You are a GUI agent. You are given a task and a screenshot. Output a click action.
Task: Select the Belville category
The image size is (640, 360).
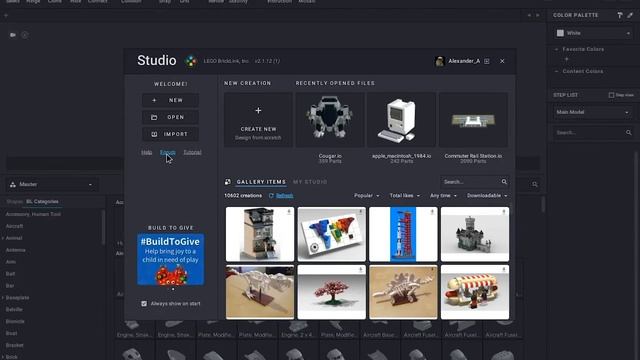point(14,309)
